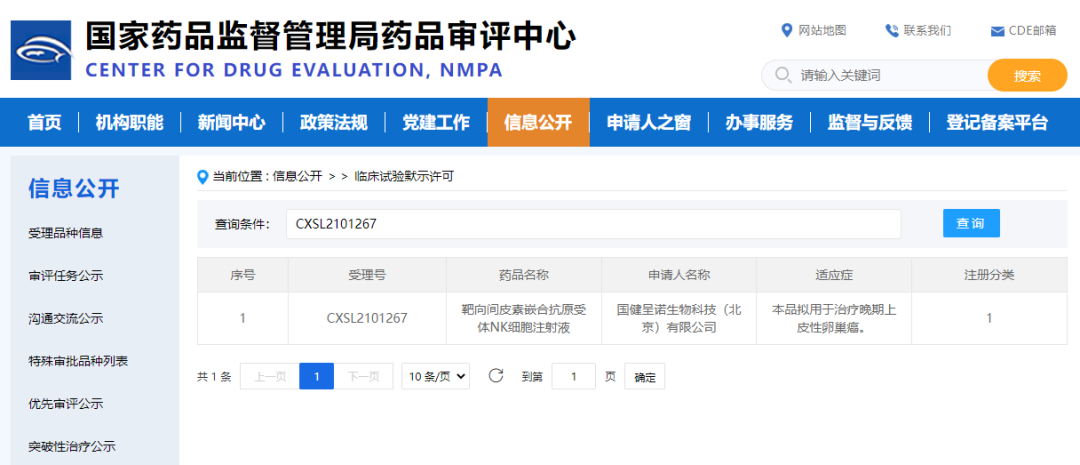Viewport: 1080px width, 465px height.
Task: Open 办事服务 menu
Action: [x=759, y=123]
